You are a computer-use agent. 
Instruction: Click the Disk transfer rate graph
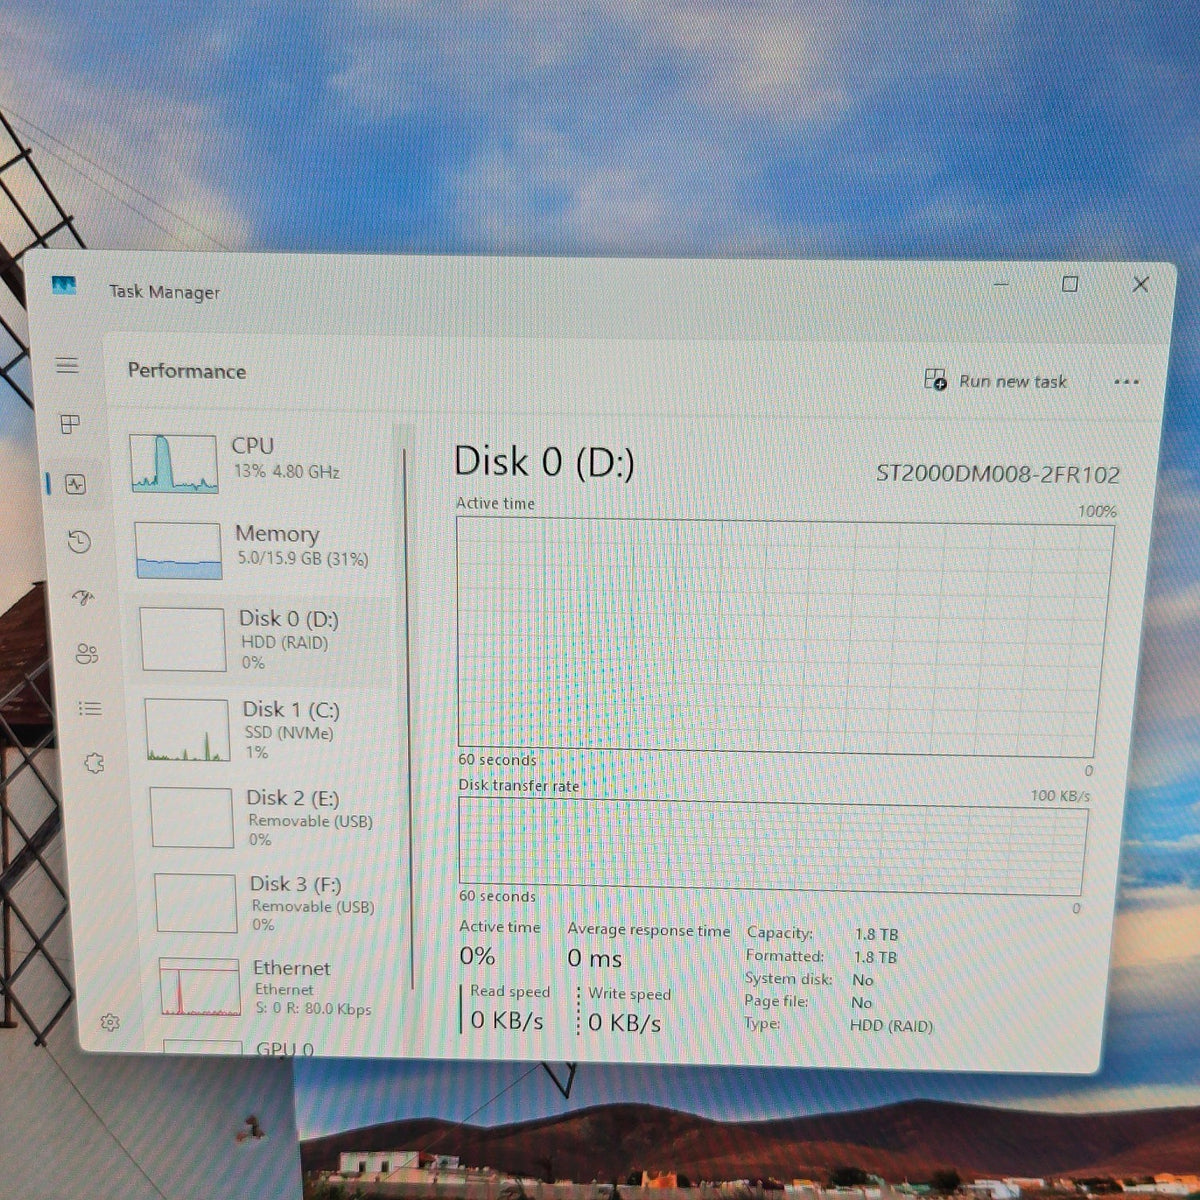click(772, 847)
